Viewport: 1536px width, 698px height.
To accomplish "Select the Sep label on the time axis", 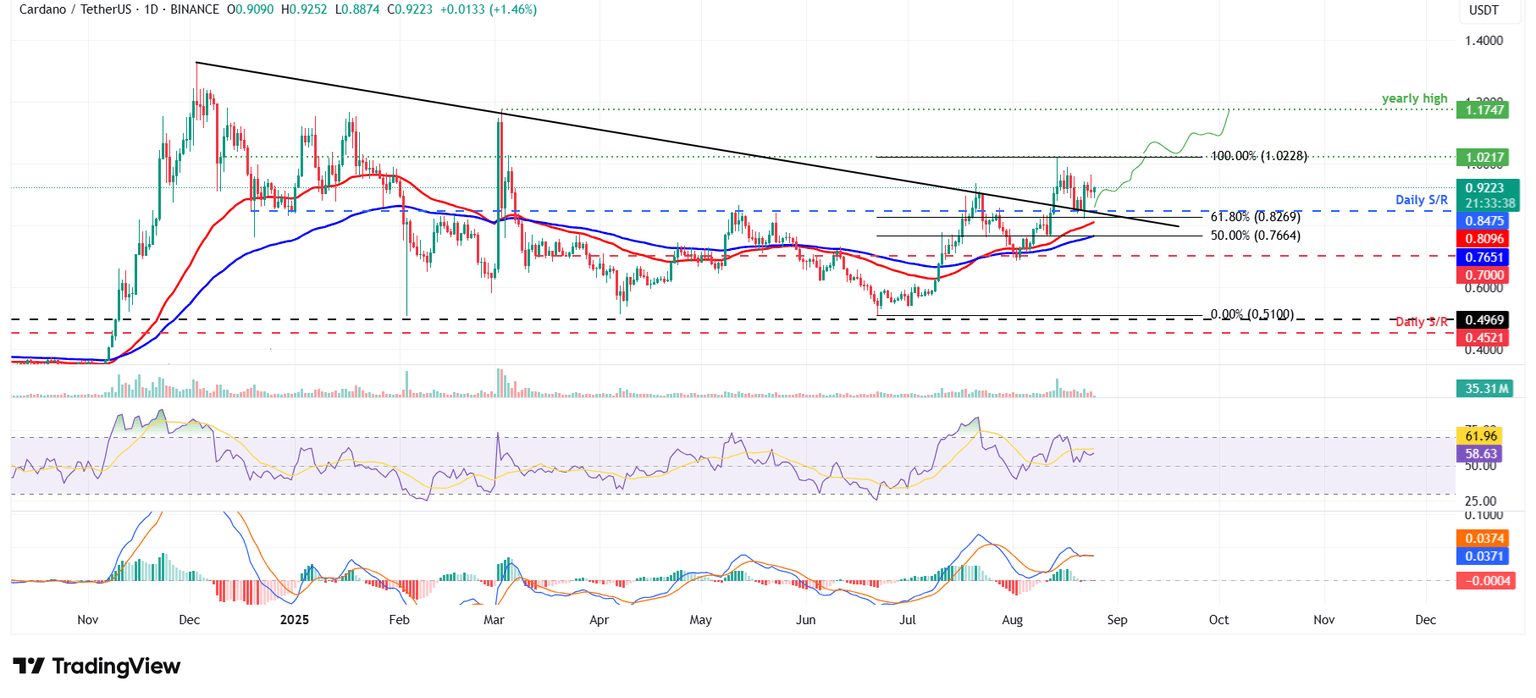I will [x=1116, y=620].
